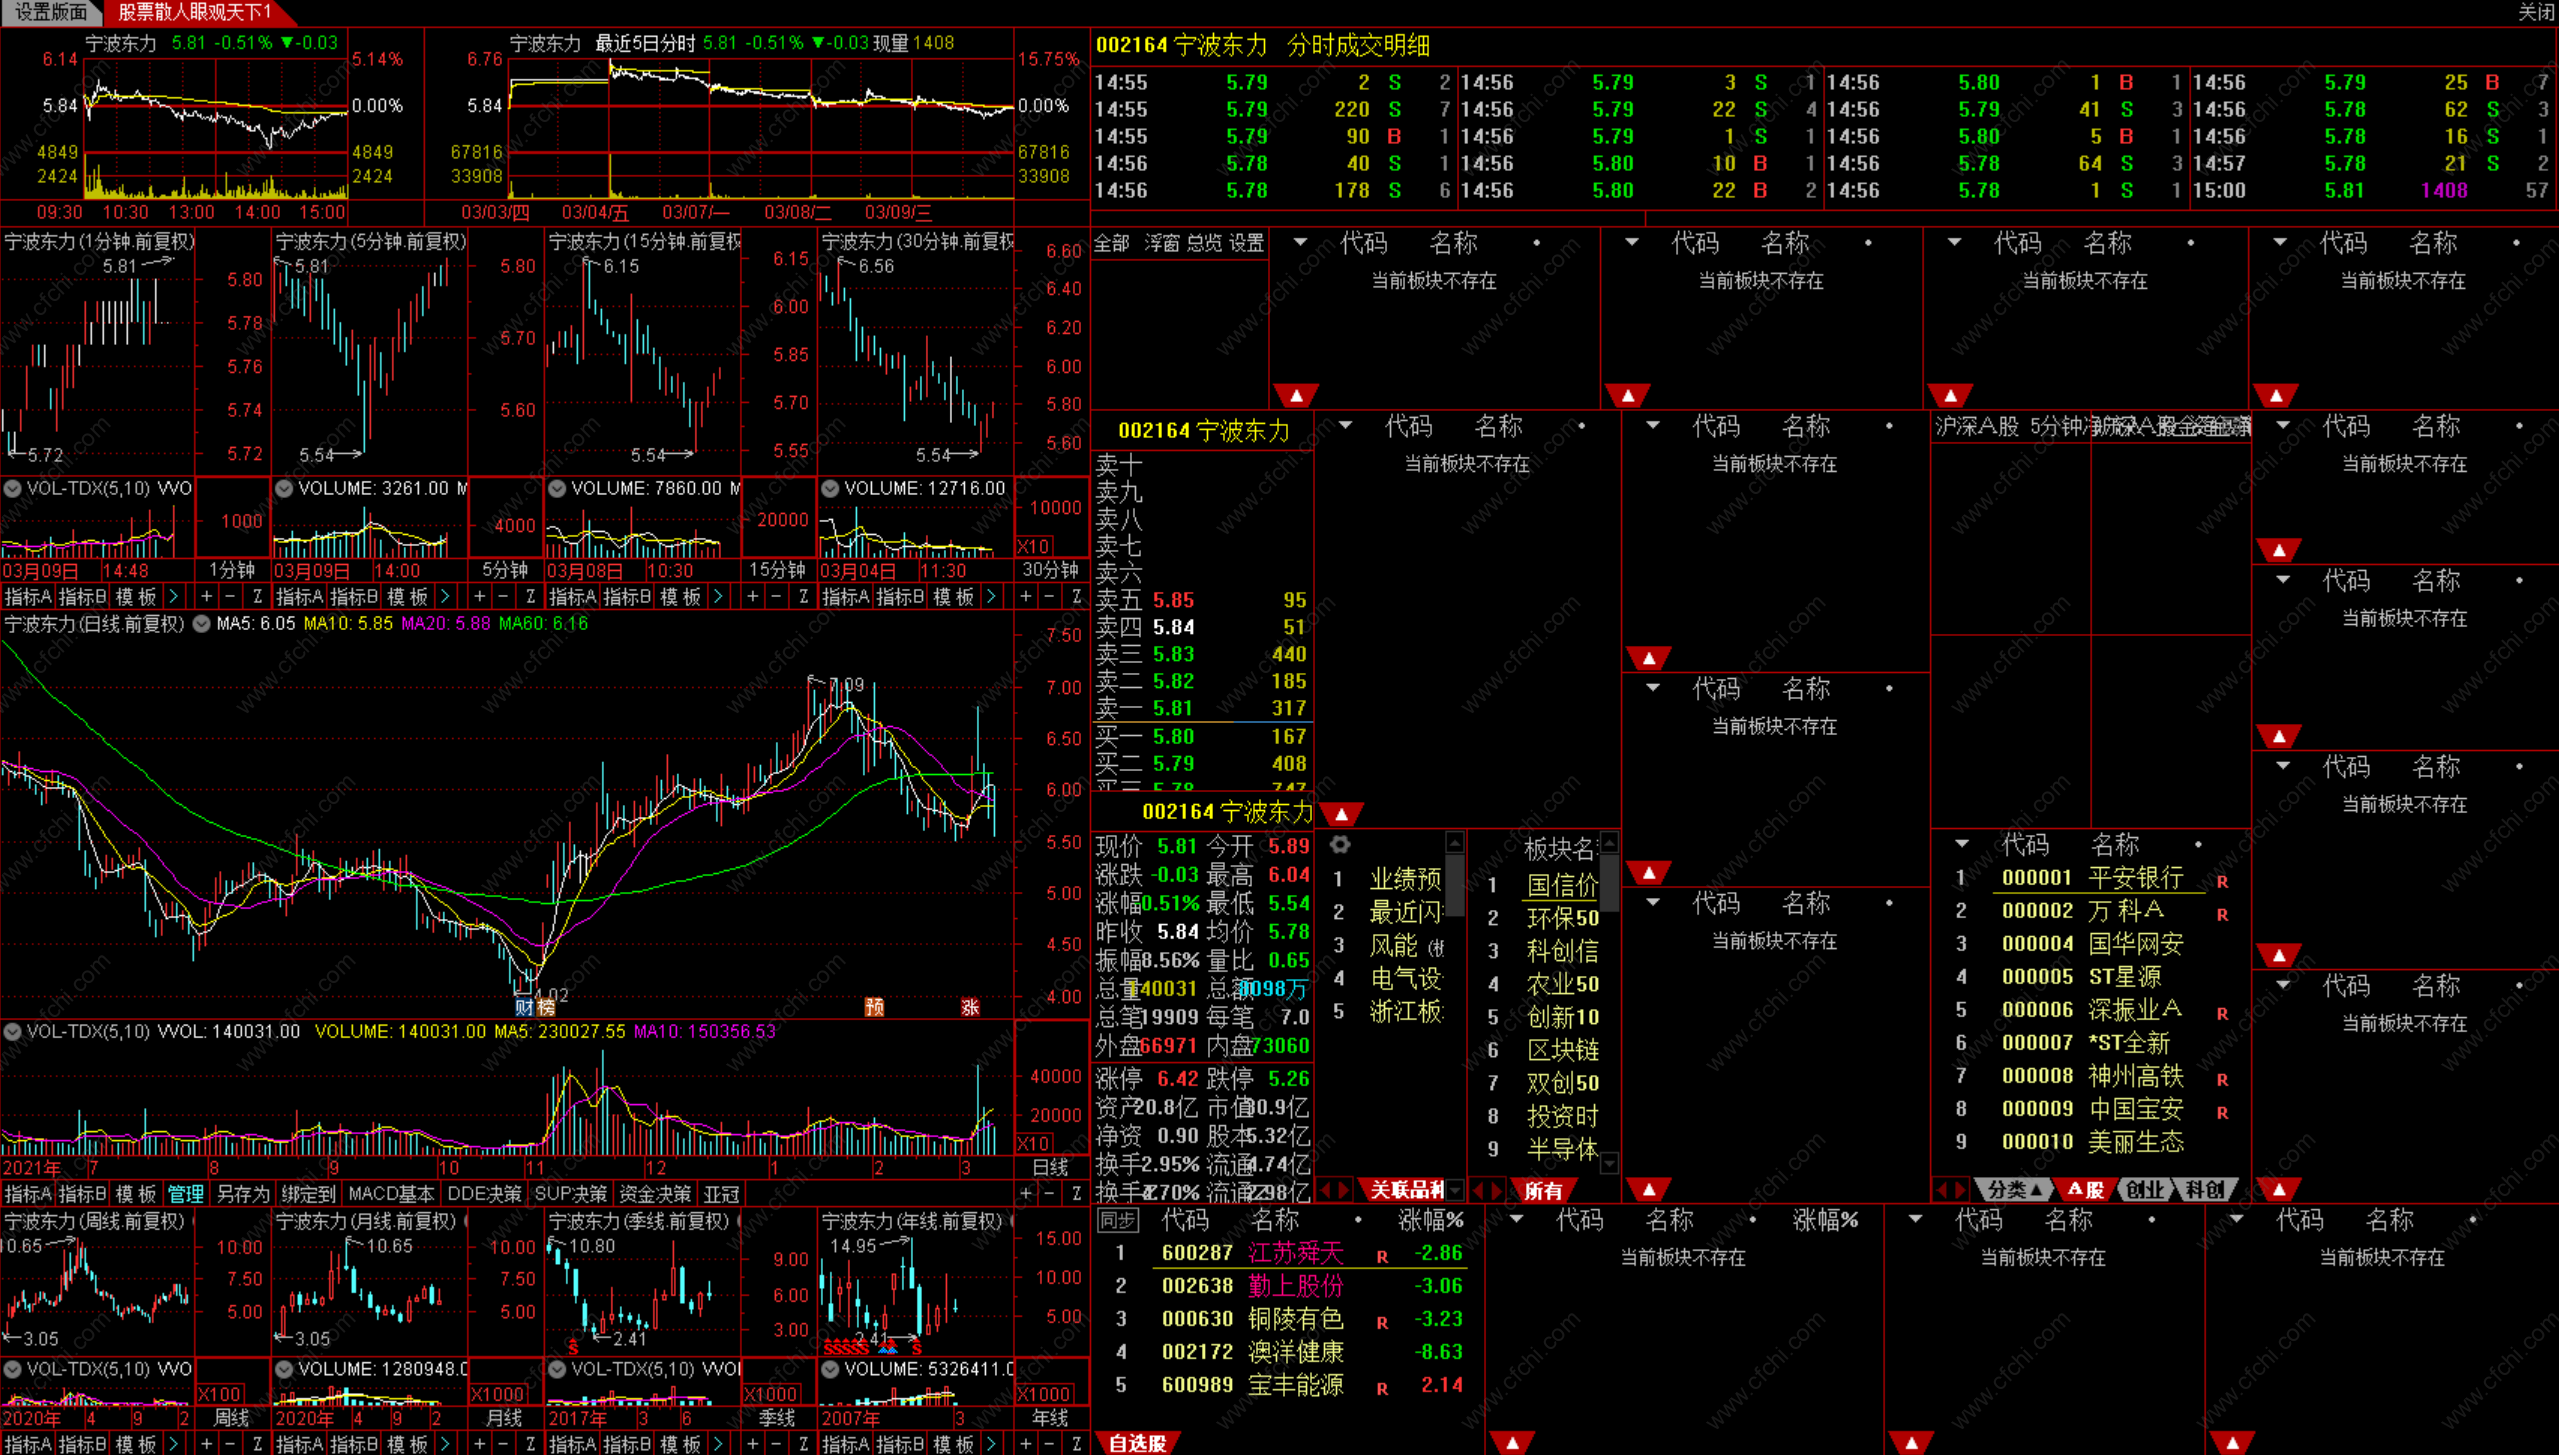Click red left arrow beside 分类 tab

click(x=1943, y=1190)
